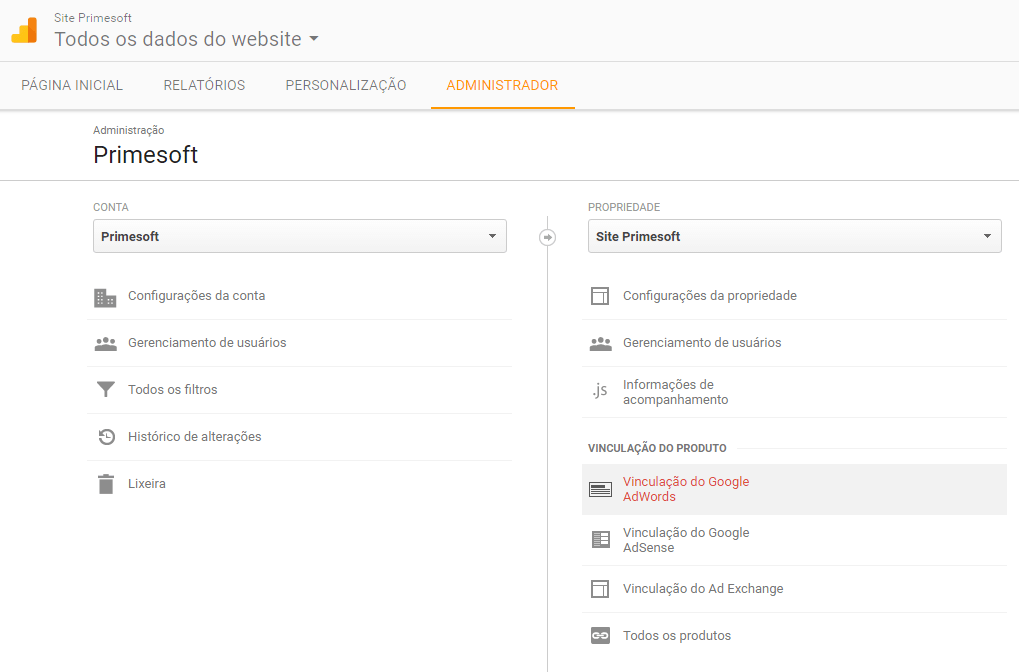Click the Vinculação do Google AdWords icon

[x=600, y=490]
